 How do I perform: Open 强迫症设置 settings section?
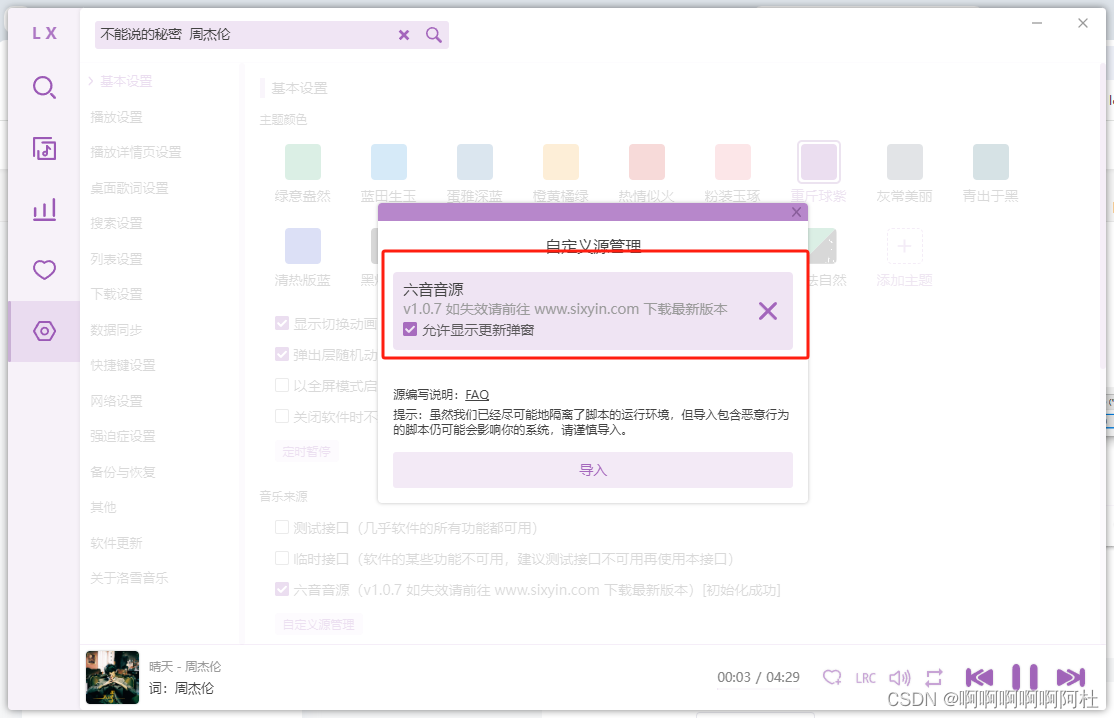[123, 436]
